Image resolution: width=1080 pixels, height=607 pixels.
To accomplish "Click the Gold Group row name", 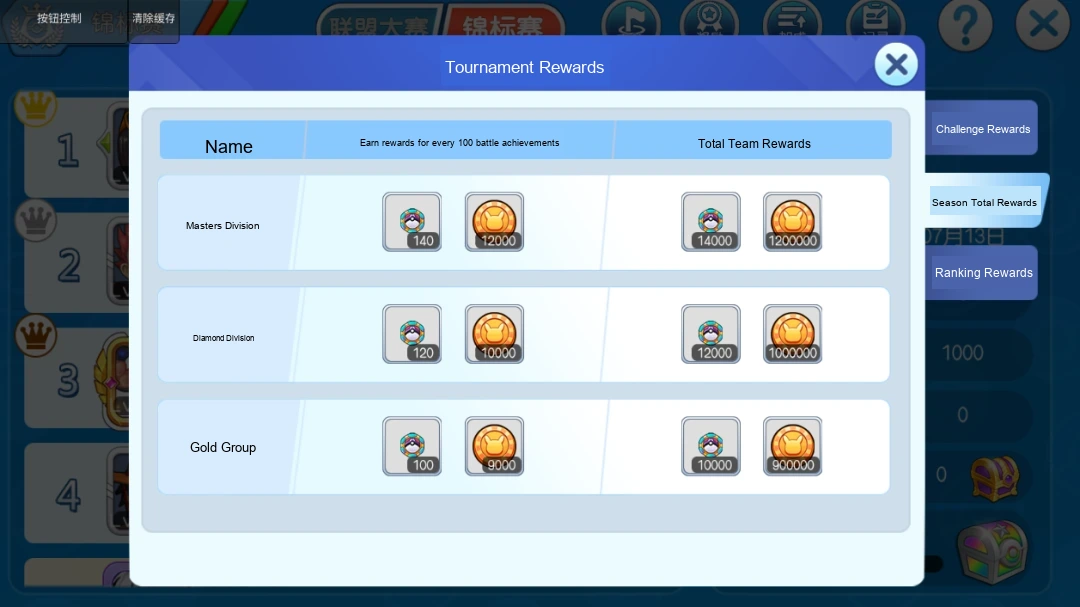I will coord(223,447).
